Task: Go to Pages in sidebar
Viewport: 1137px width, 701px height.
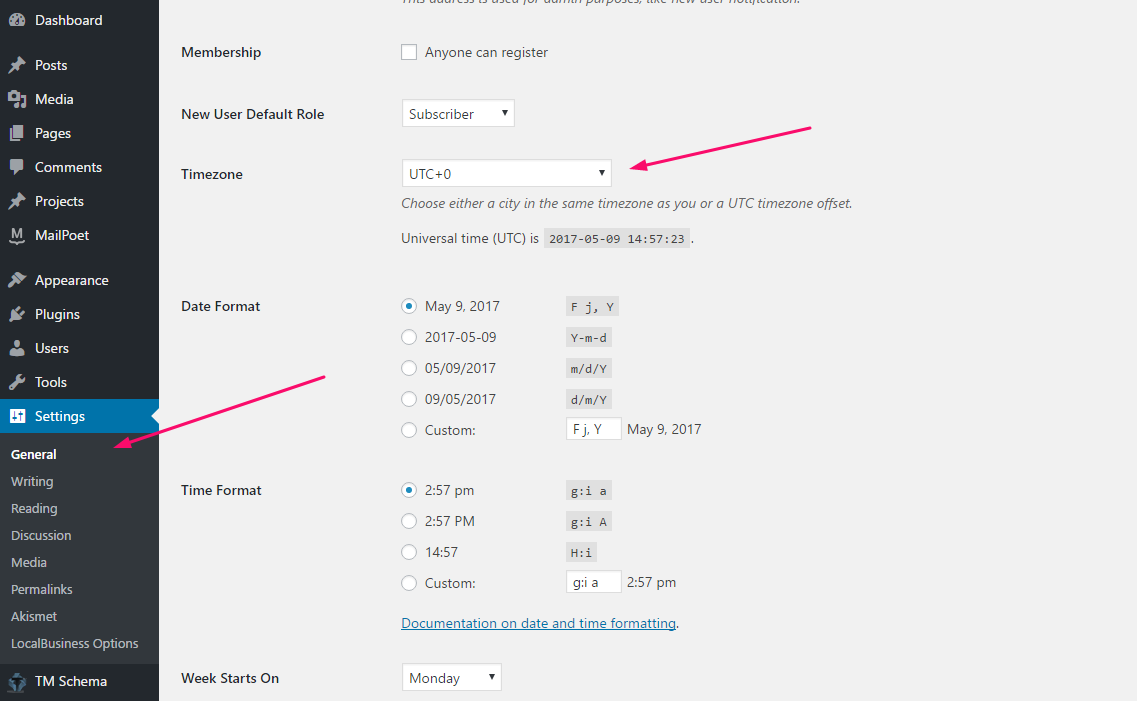Action: [79, 133]
